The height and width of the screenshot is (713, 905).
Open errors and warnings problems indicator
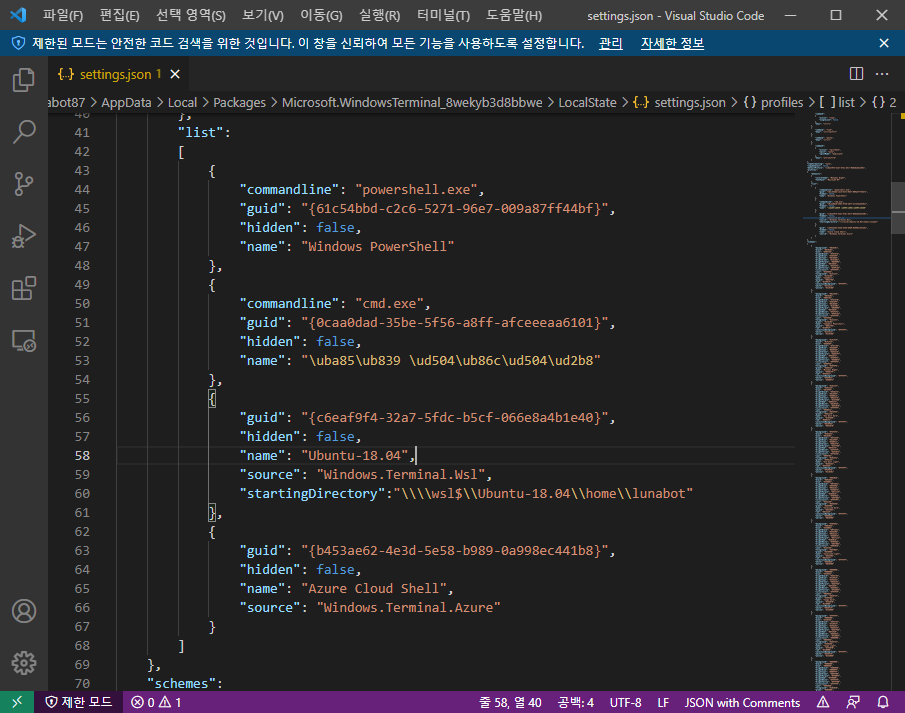[x=156, y=702]
